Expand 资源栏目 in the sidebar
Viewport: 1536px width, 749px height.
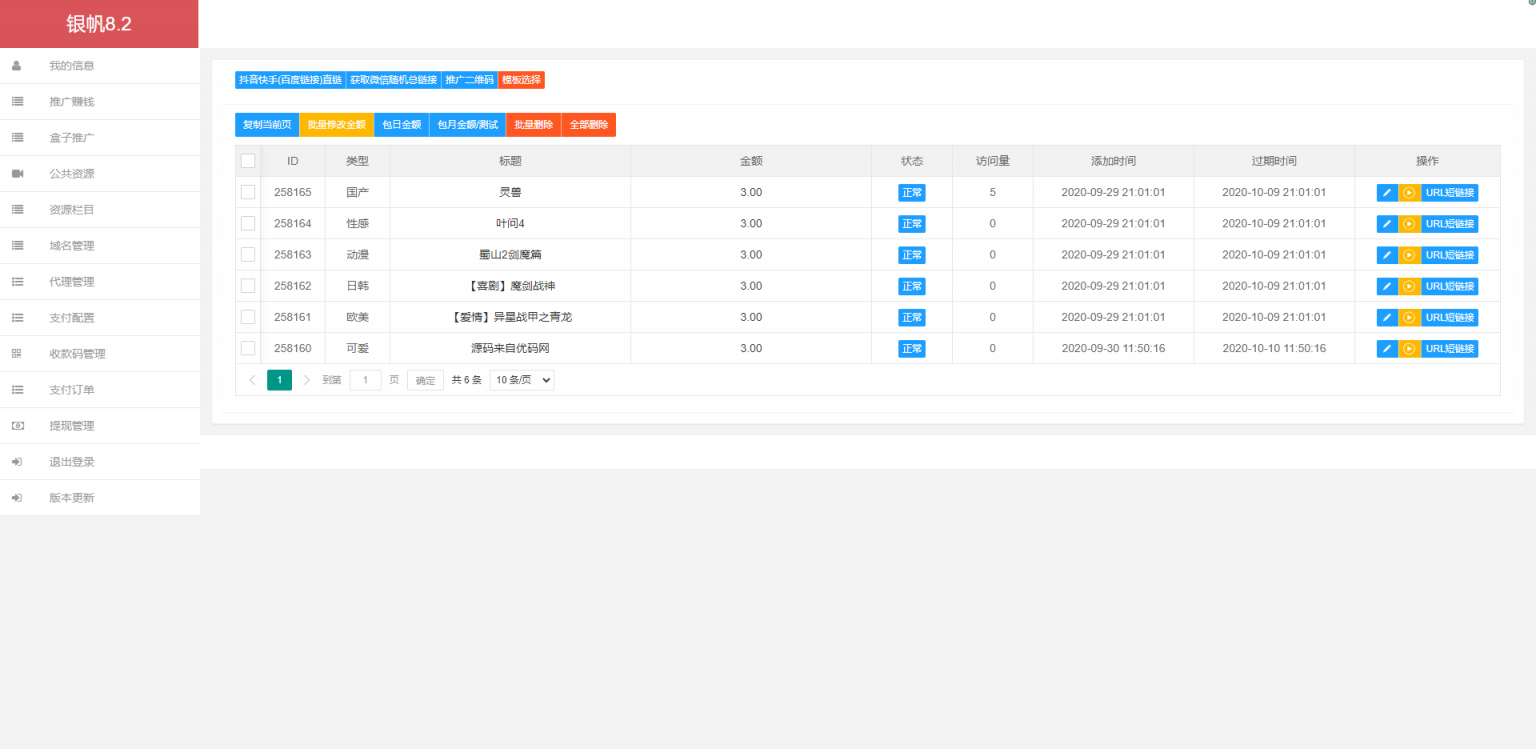pyautogui.click(x=72, y=209)
